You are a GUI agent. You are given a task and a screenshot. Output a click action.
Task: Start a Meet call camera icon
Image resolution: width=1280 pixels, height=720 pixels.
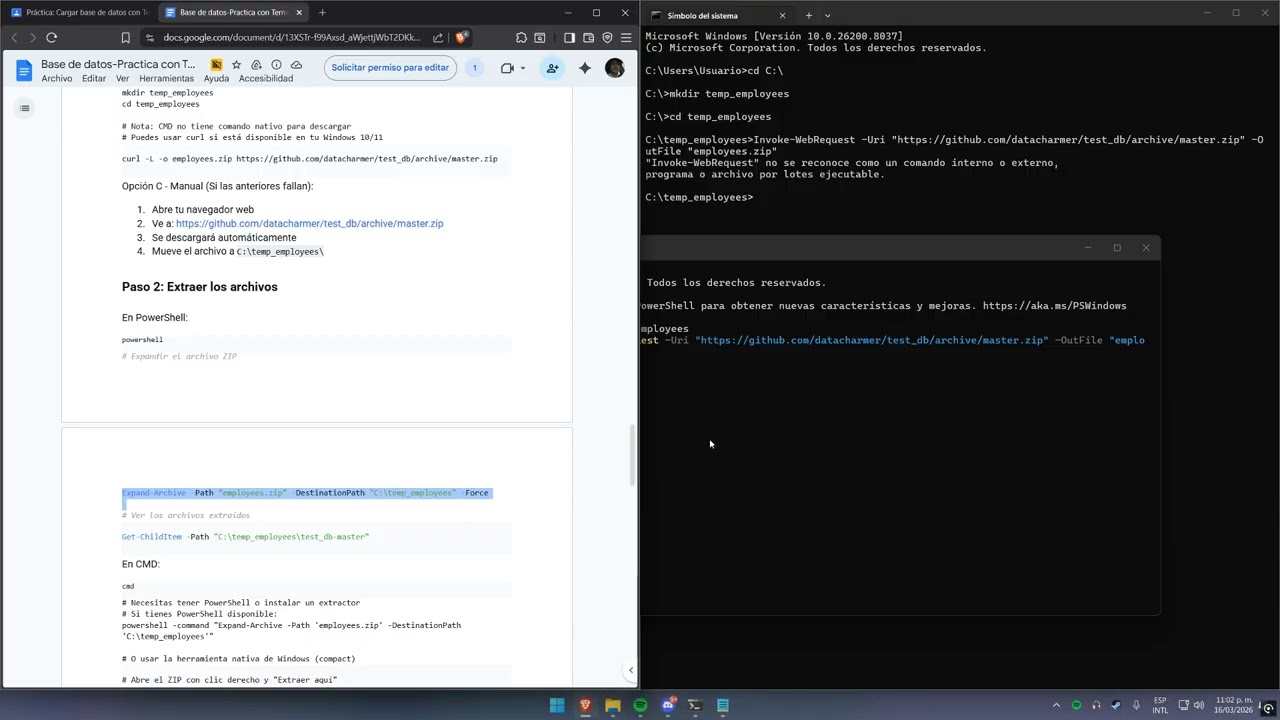507,68
